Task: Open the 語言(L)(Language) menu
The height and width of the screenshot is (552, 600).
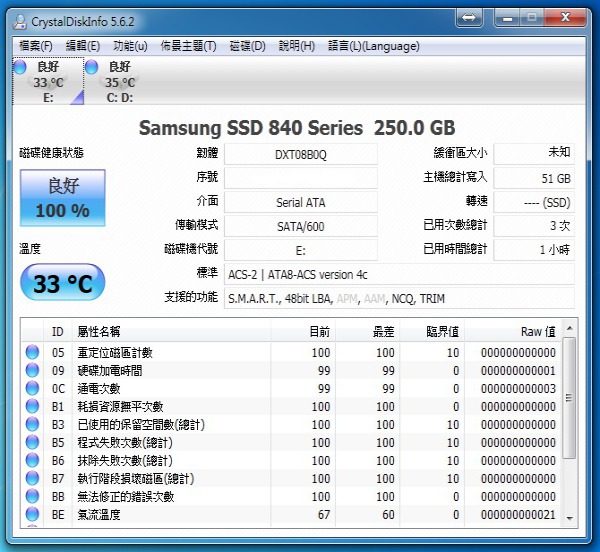Action: click(373, 46)
